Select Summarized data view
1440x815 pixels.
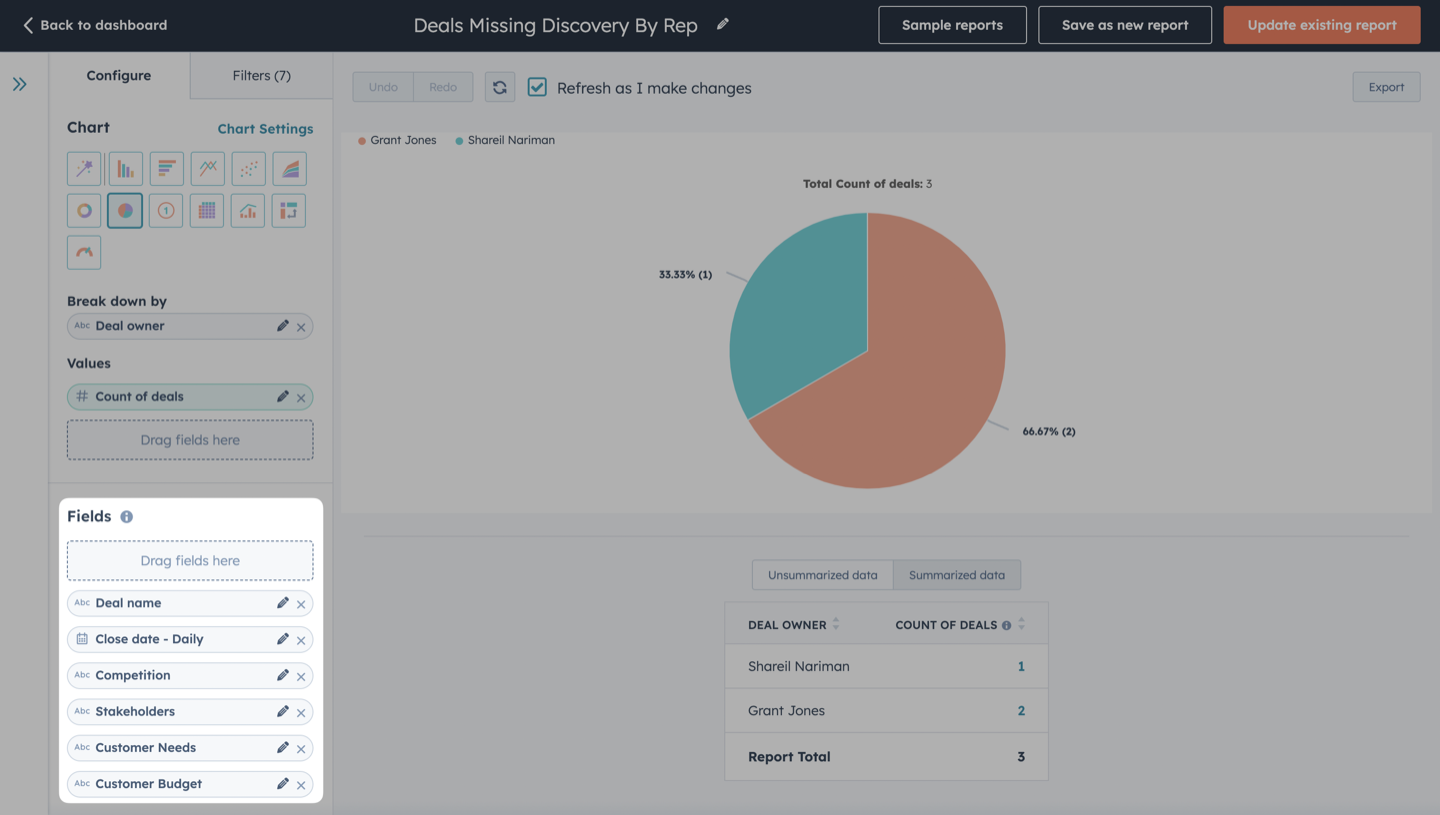point(957,575)
